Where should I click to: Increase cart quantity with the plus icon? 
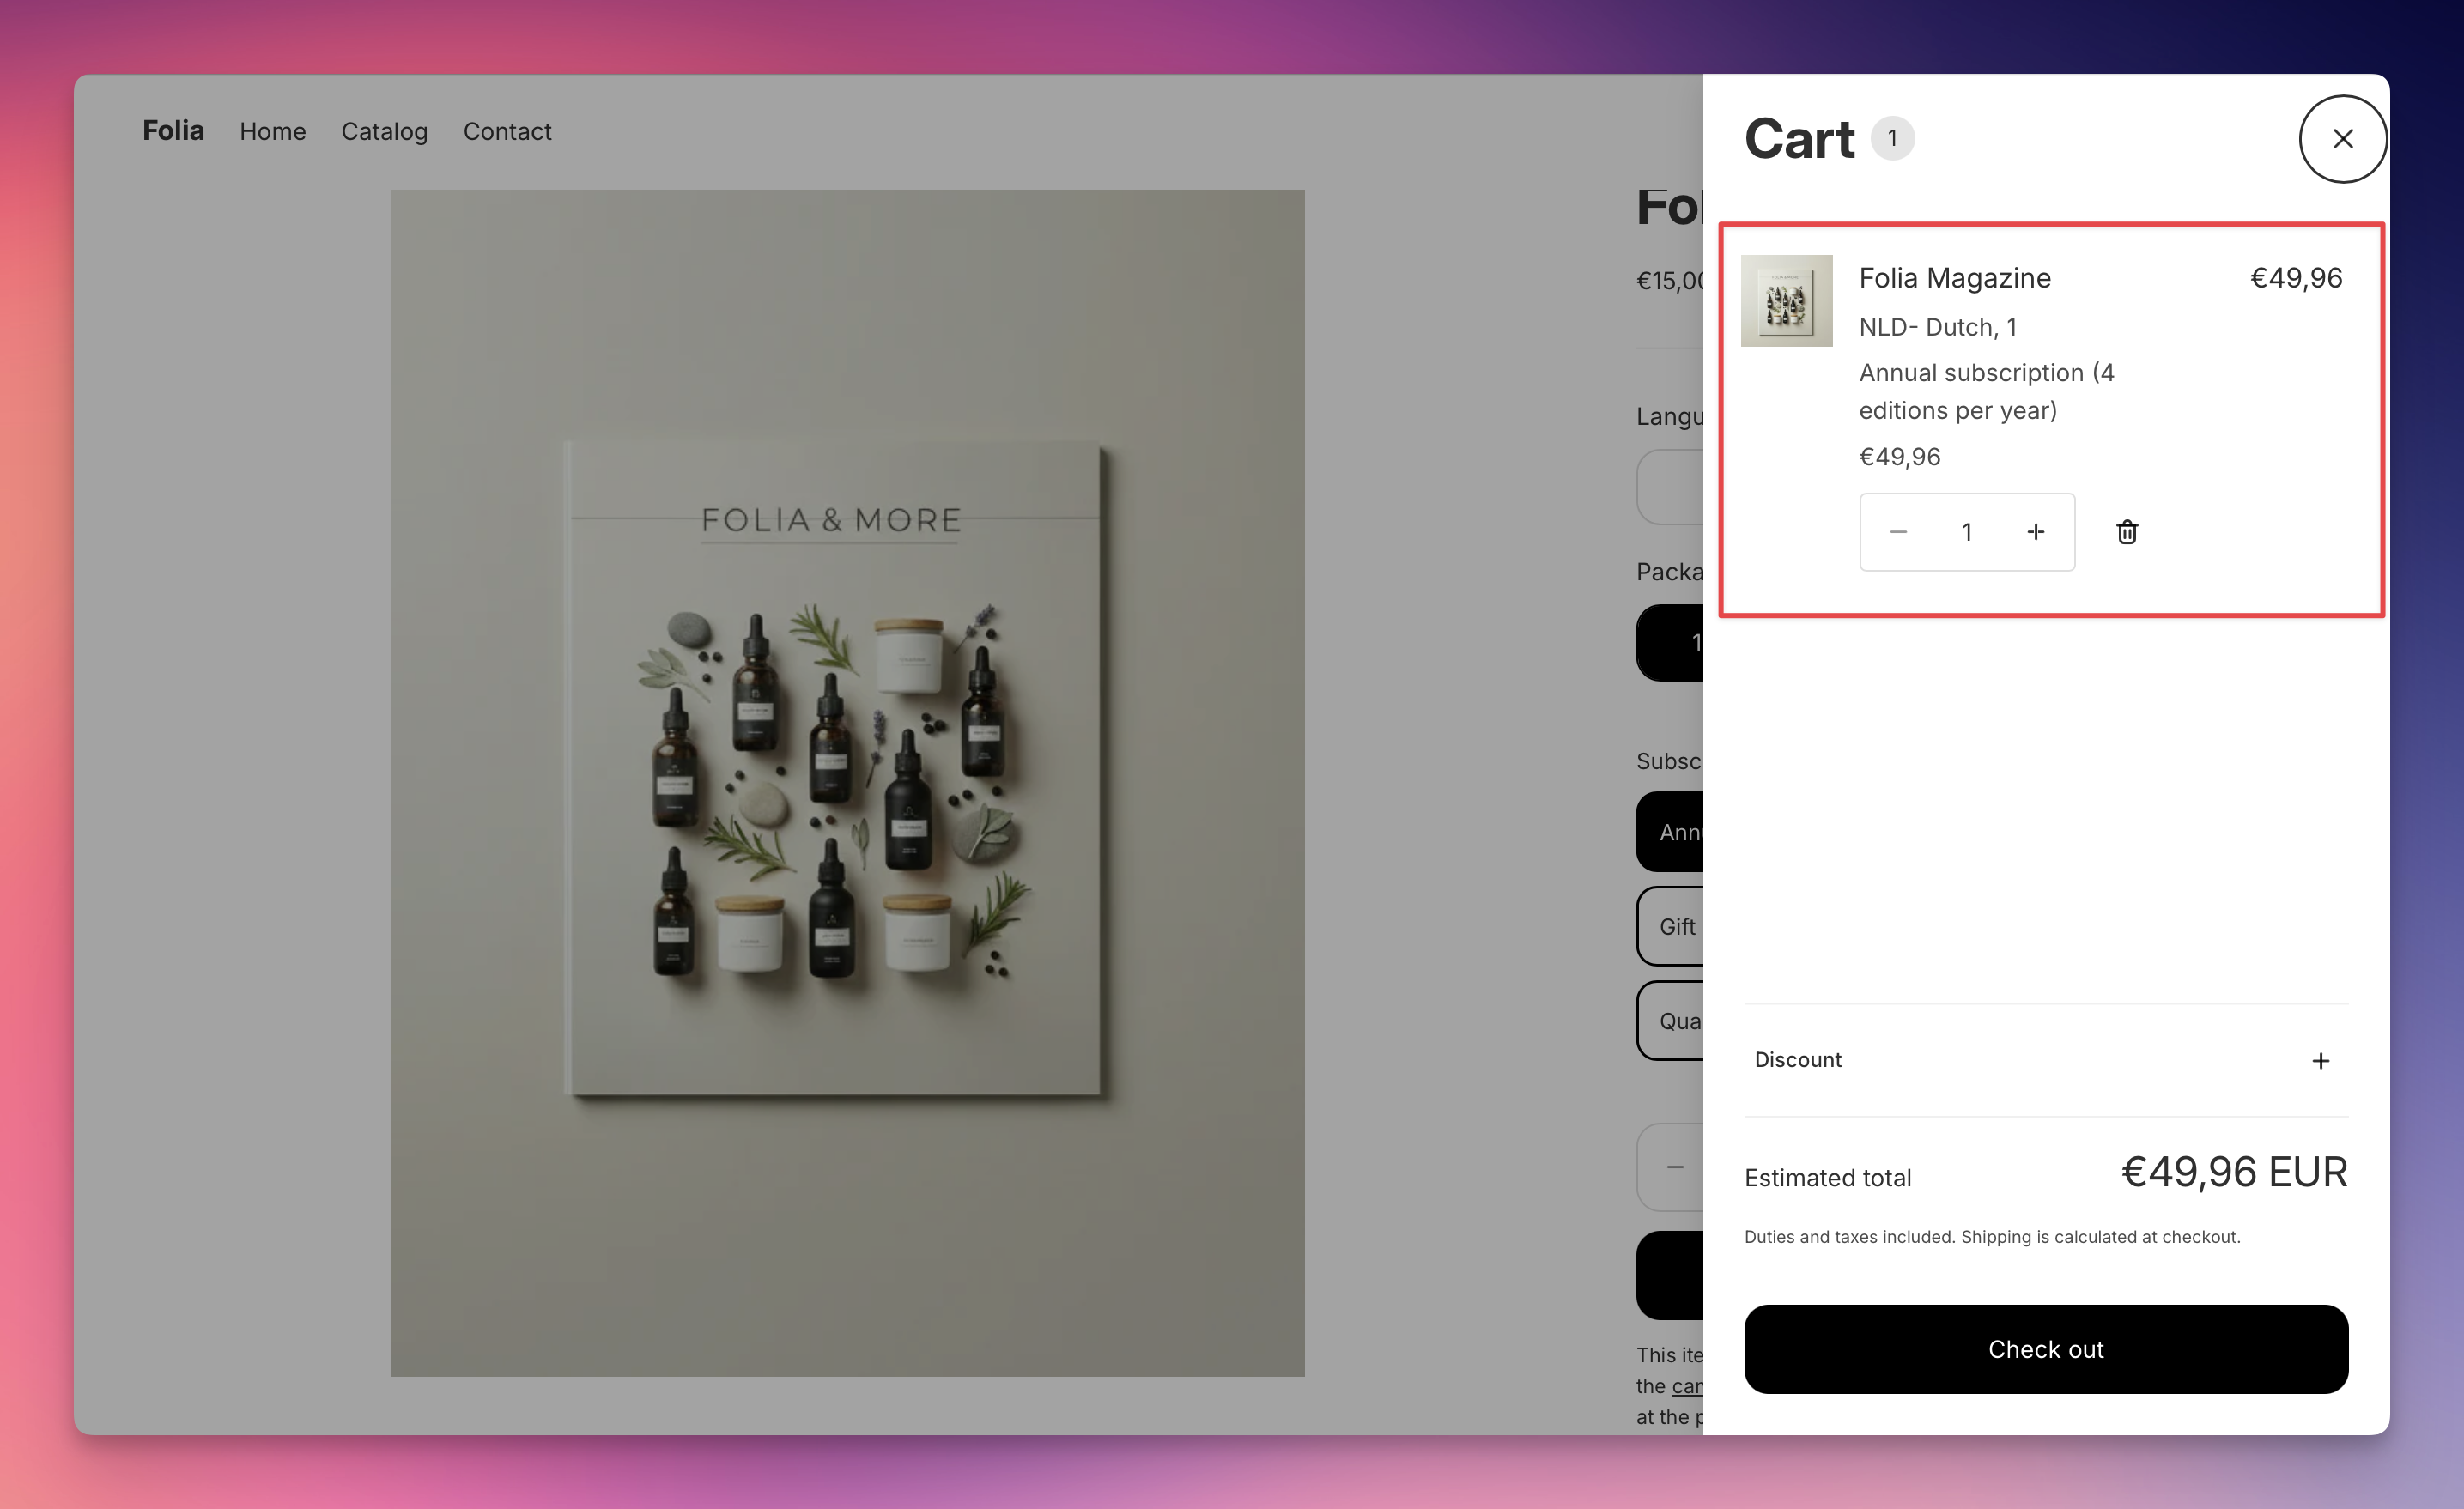point(2037,531)
